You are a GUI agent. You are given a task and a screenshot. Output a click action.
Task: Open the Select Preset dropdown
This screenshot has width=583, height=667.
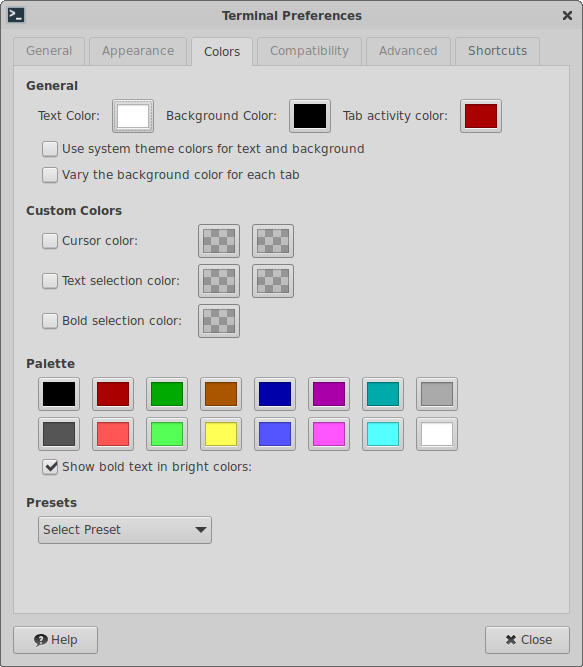[x=125, y=530]
